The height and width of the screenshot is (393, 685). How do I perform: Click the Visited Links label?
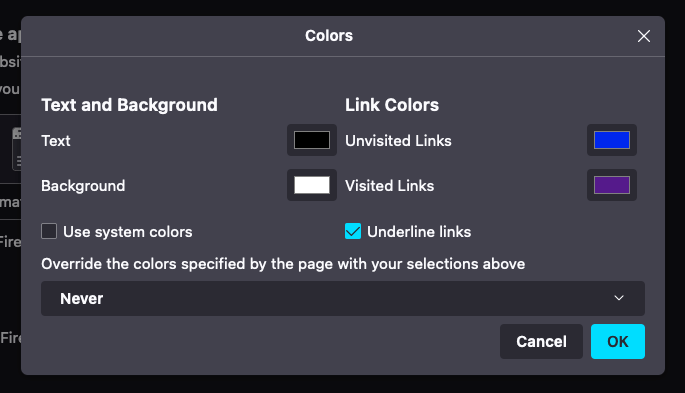[389, 186]
